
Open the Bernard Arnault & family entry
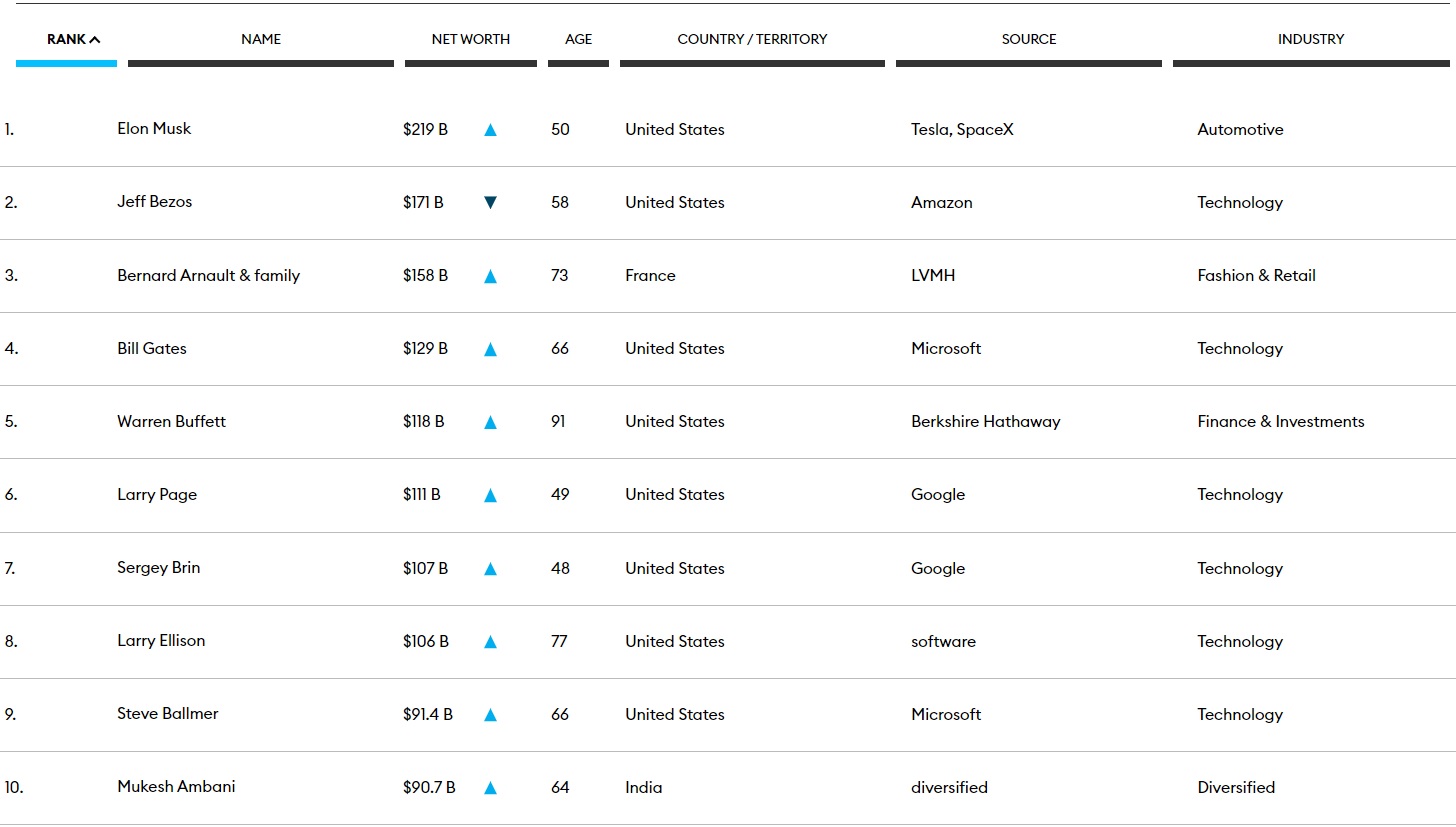(208, 276)
